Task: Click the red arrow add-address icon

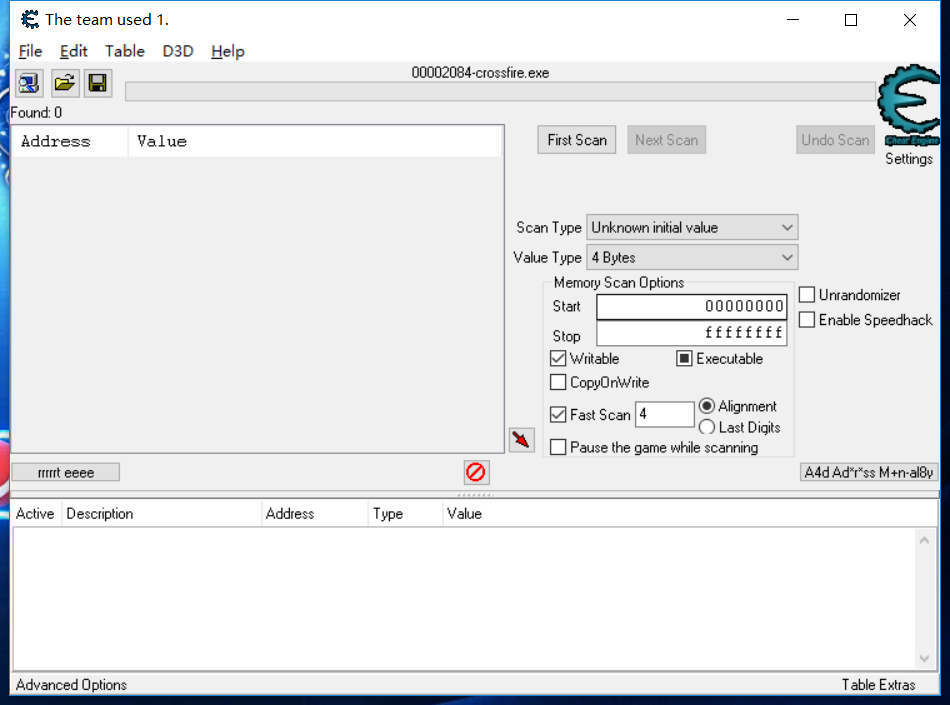Action: (x=522, y=439)
